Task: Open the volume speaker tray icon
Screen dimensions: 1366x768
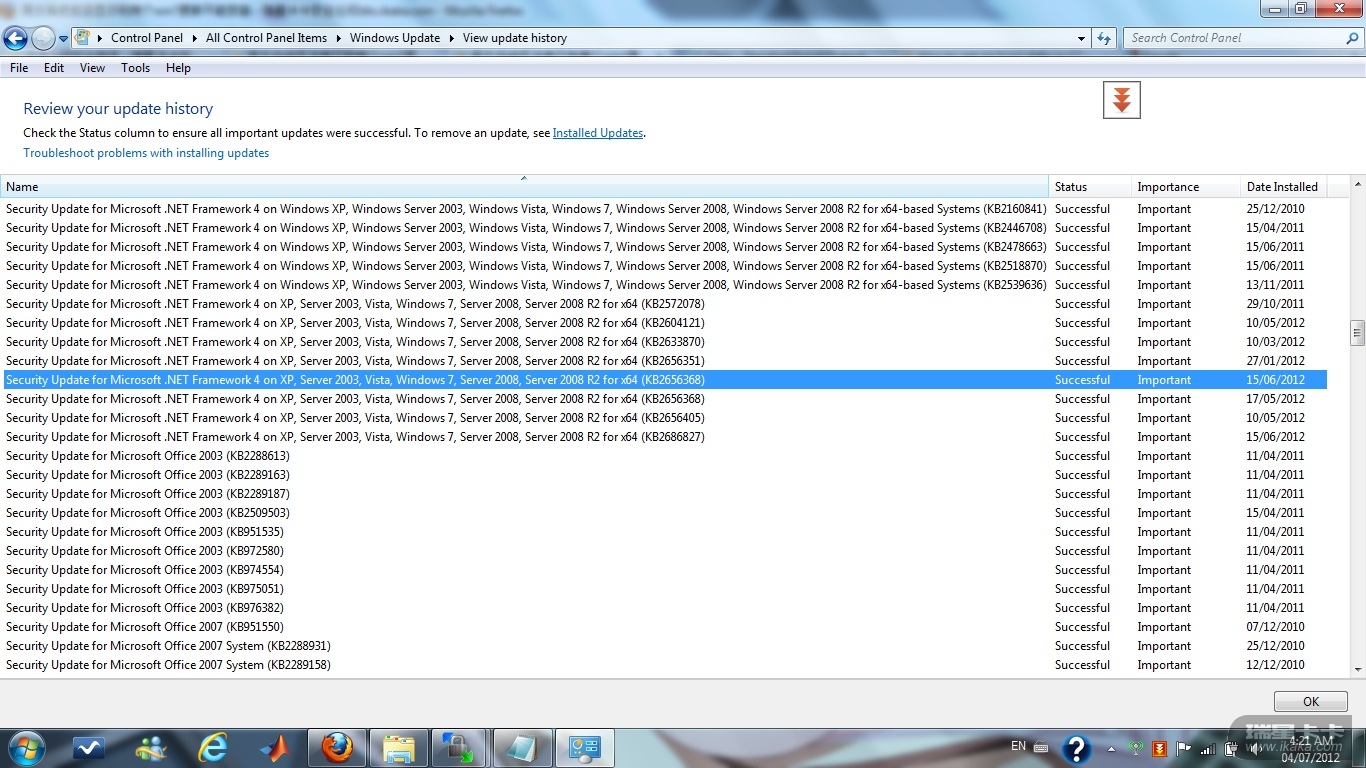Action: coord(1256,748)
